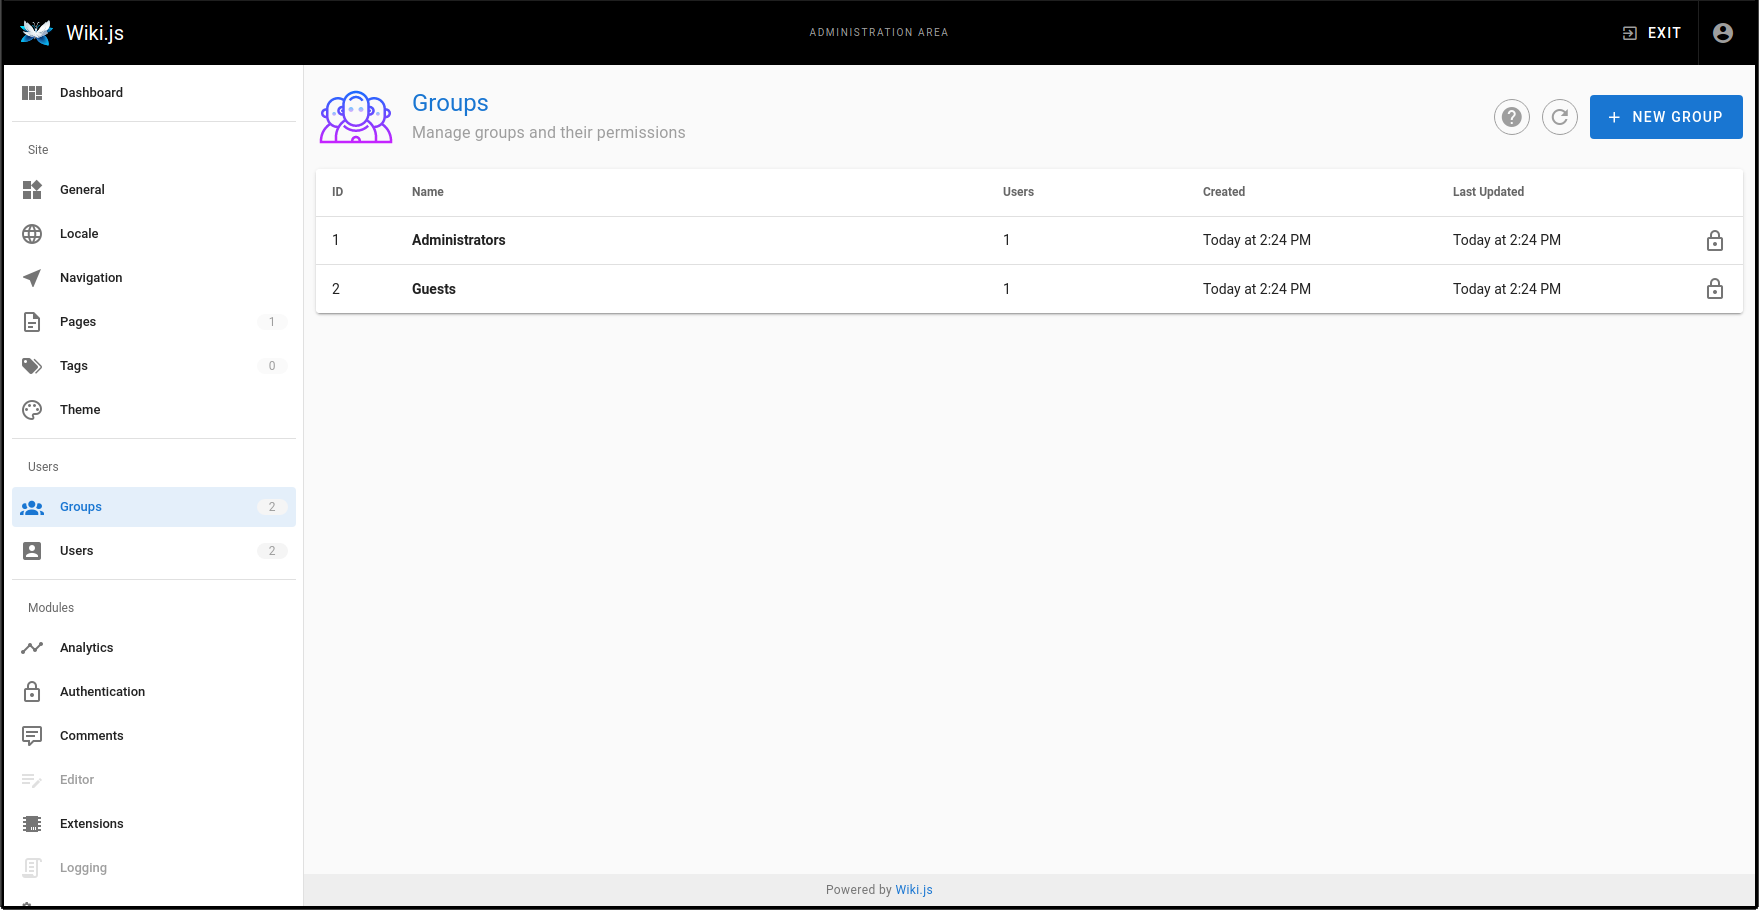Exit the administration area
Screen dimensions: 1759x910
1652,33
